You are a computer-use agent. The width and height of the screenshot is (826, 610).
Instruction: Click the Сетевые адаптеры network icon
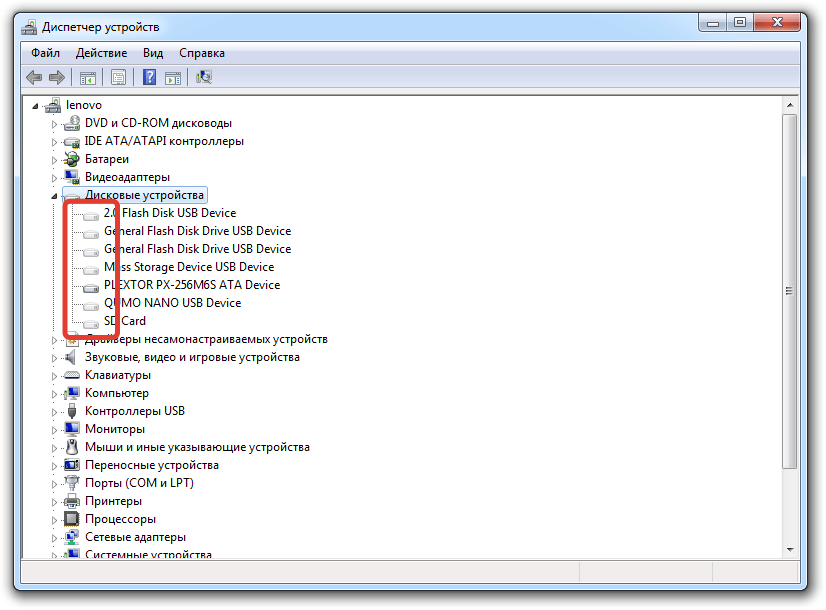[72, 537]
